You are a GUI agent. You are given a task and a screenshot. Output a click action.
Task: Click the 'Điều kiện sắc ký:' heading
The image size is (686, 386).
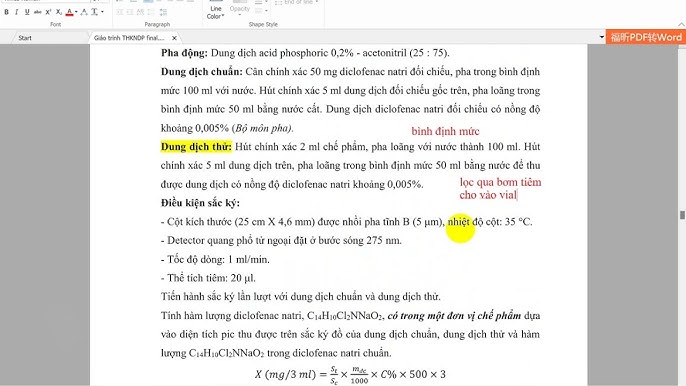coord(200,203)
